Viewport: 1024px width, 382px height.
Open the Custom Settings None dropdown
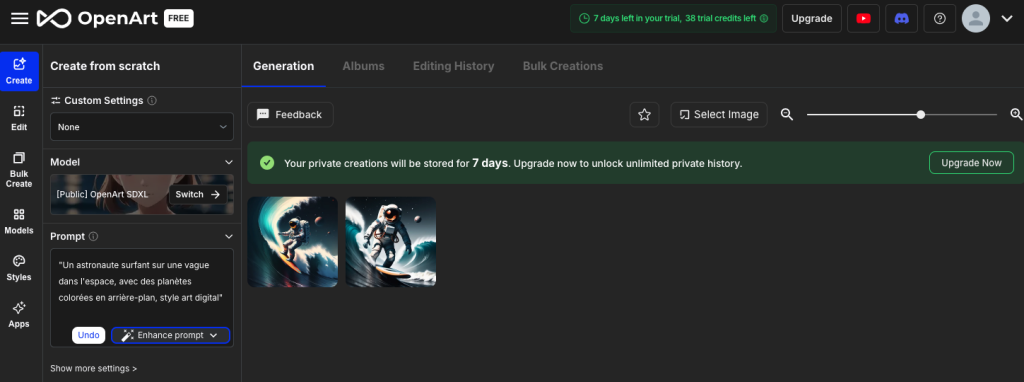coord(142,127)
